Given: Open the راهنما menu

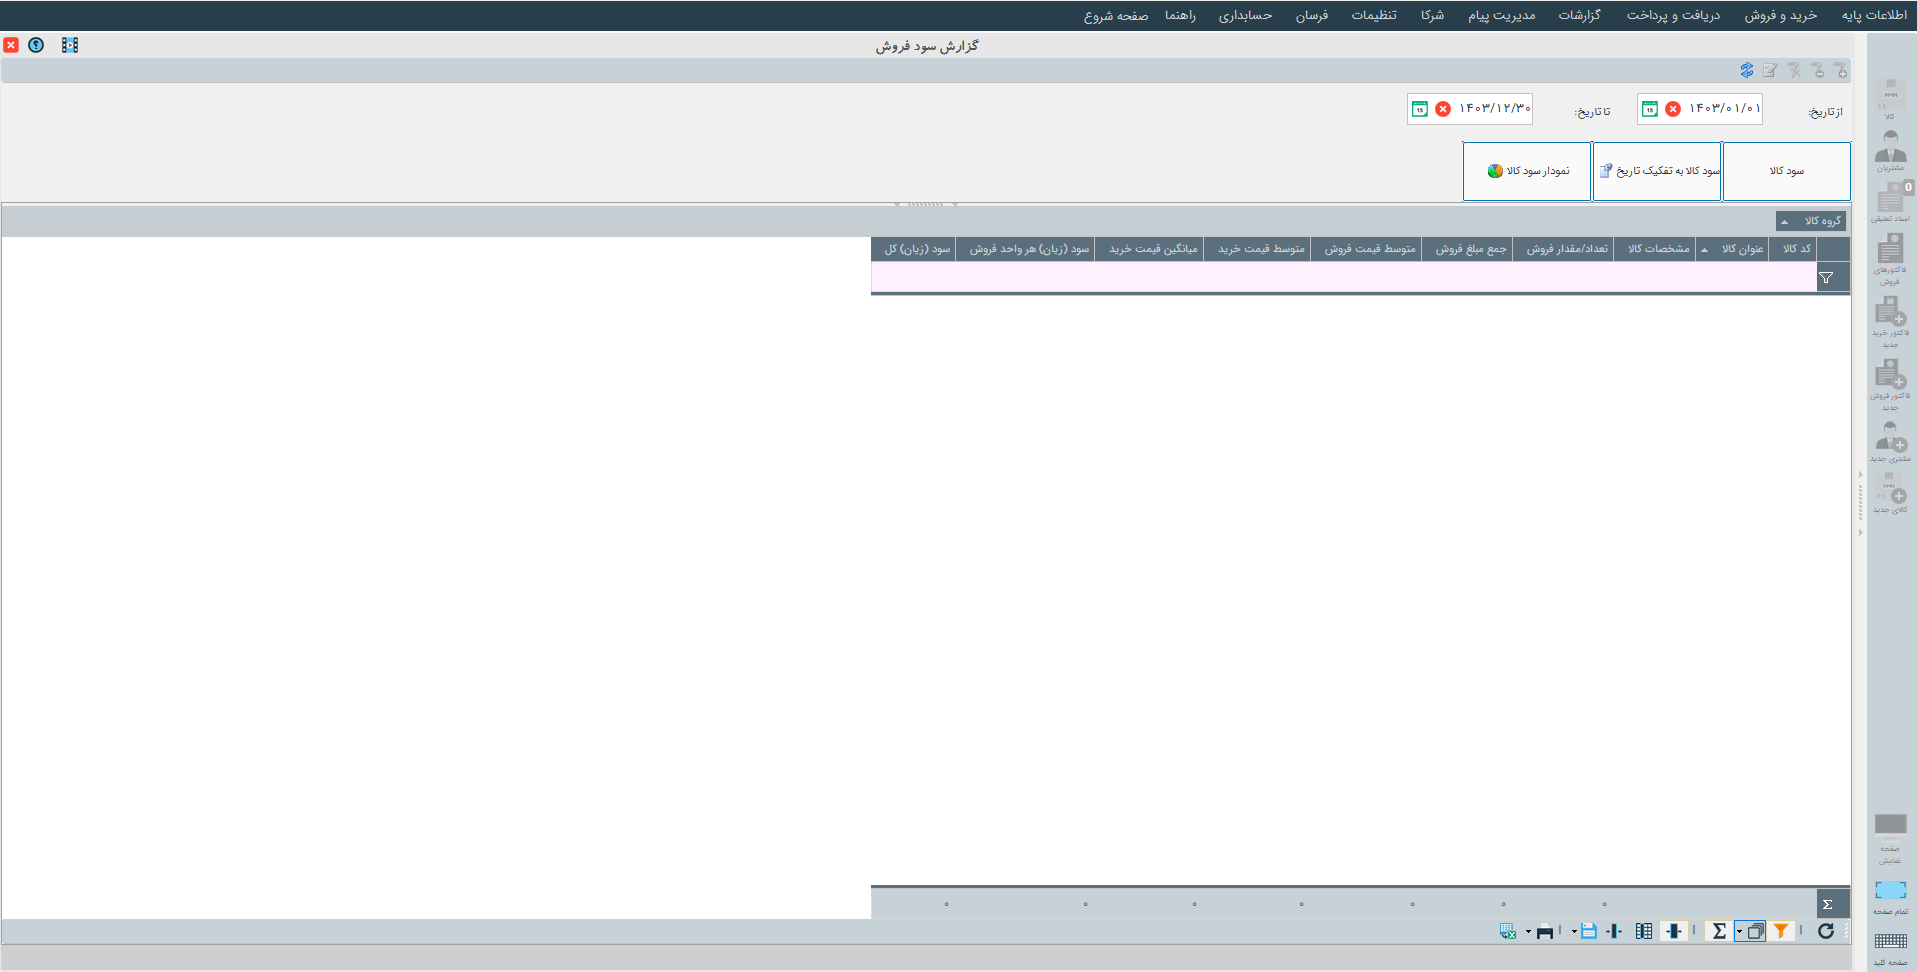Looking at the screenshot, I should coord(1180,15).
